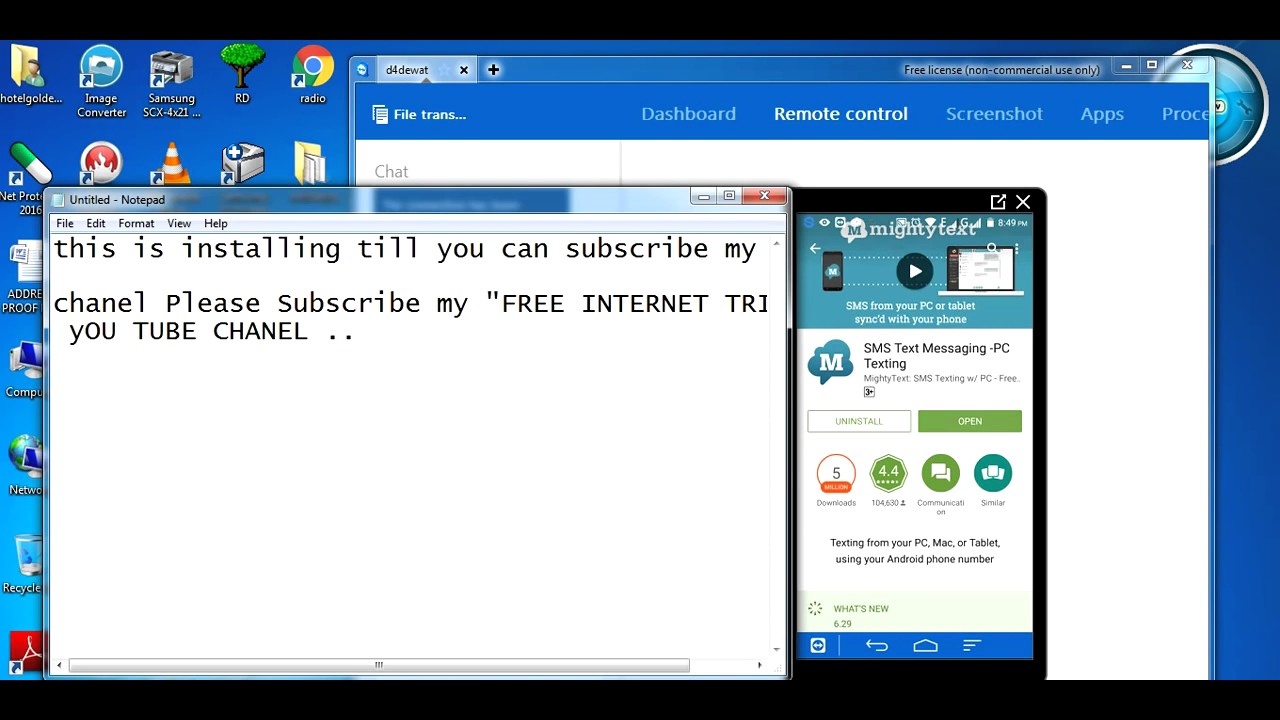
Task: Select the Image Converter desktop shortcut
Action: pos(101,82)
